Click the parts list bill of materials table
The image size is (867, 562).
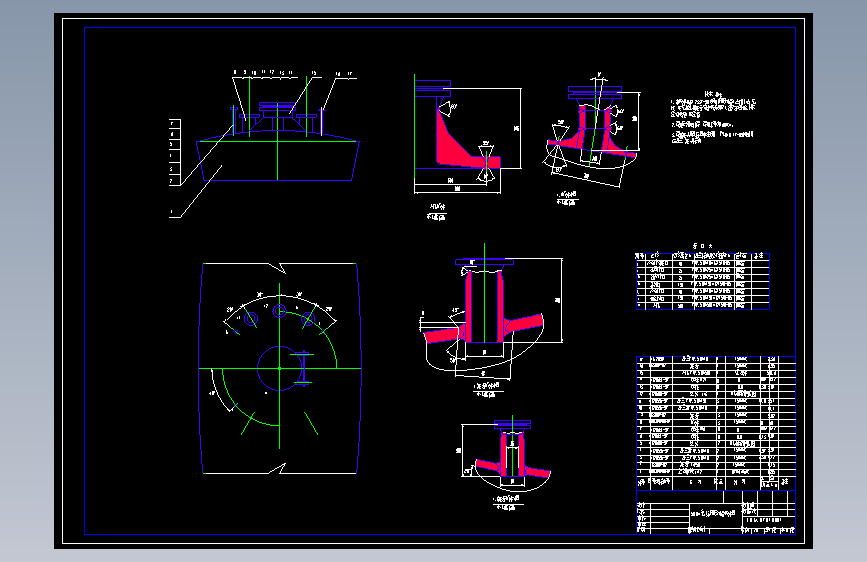click(x=715, y=423)
